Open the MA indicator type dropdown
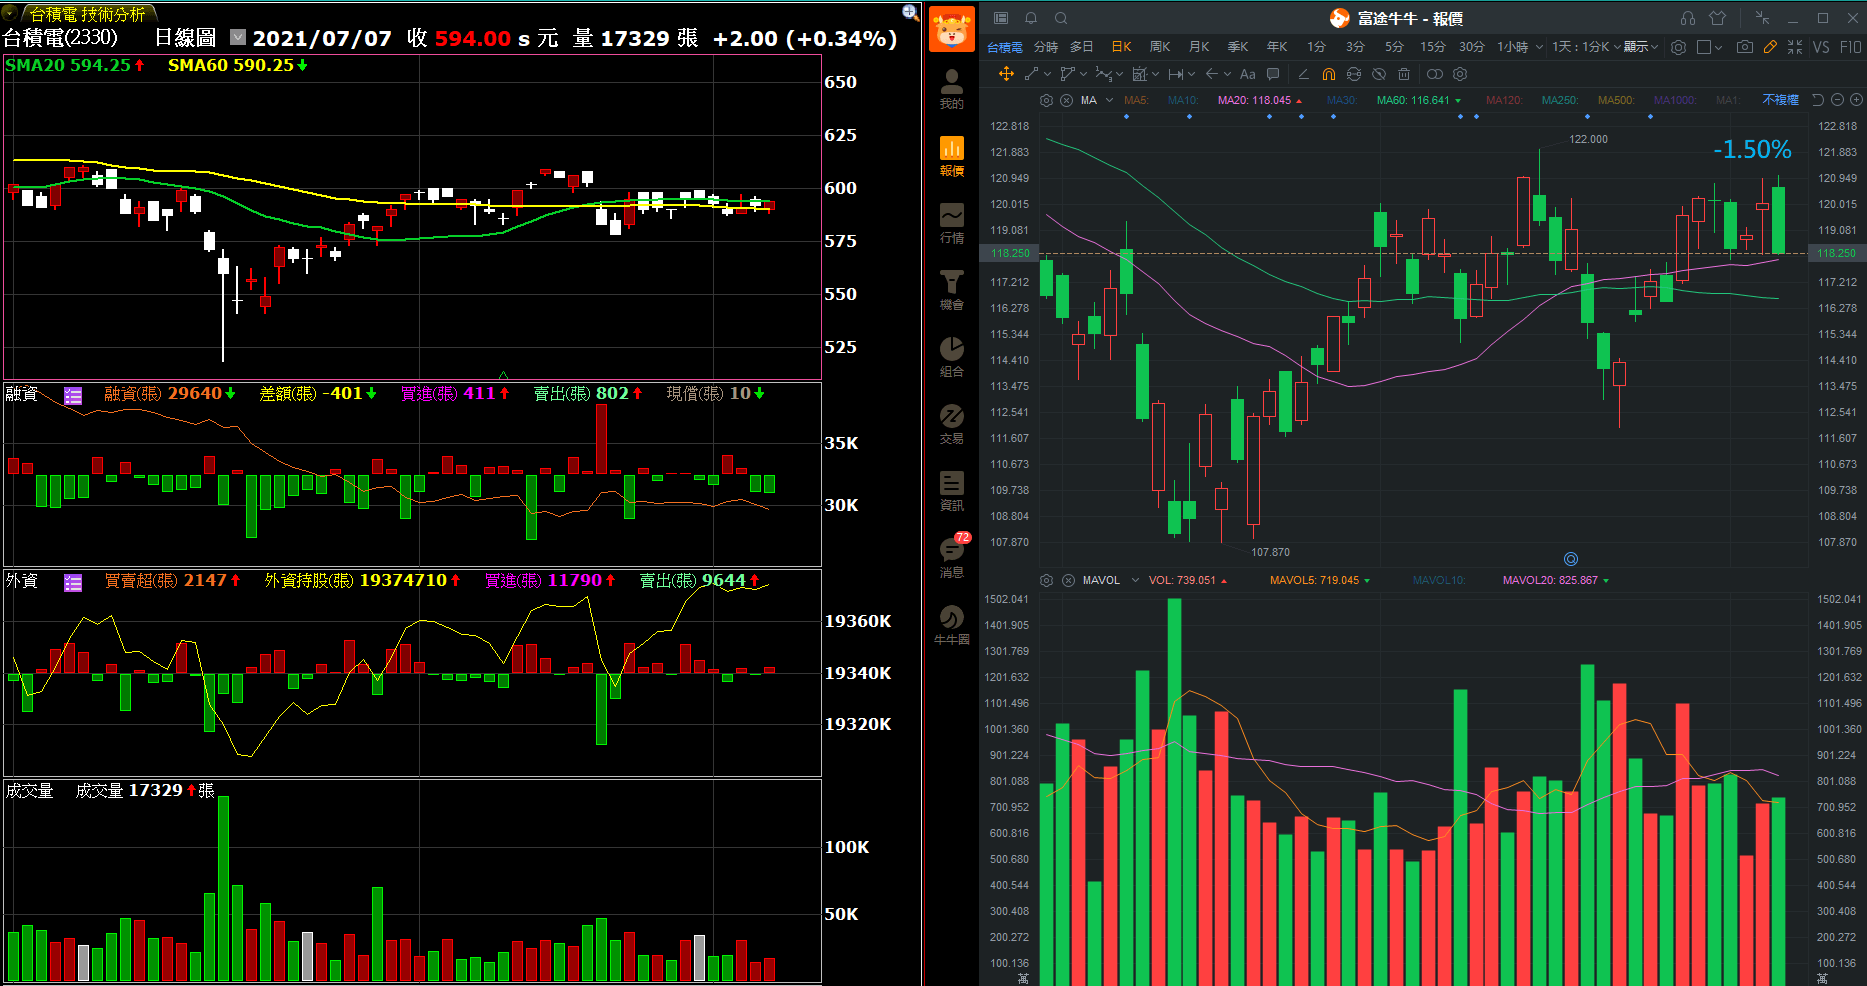The width and height of the screenshot is (1867, 986). coord(1109,100)
